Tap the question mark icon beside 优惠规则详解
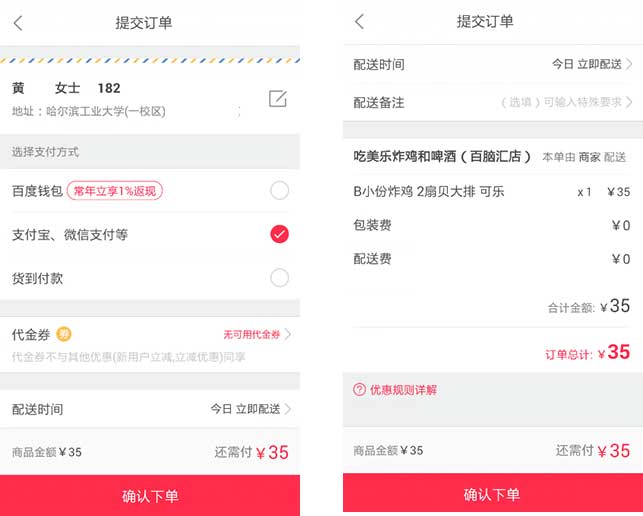Screen dimensions: 643x516 tap(359, 389)
